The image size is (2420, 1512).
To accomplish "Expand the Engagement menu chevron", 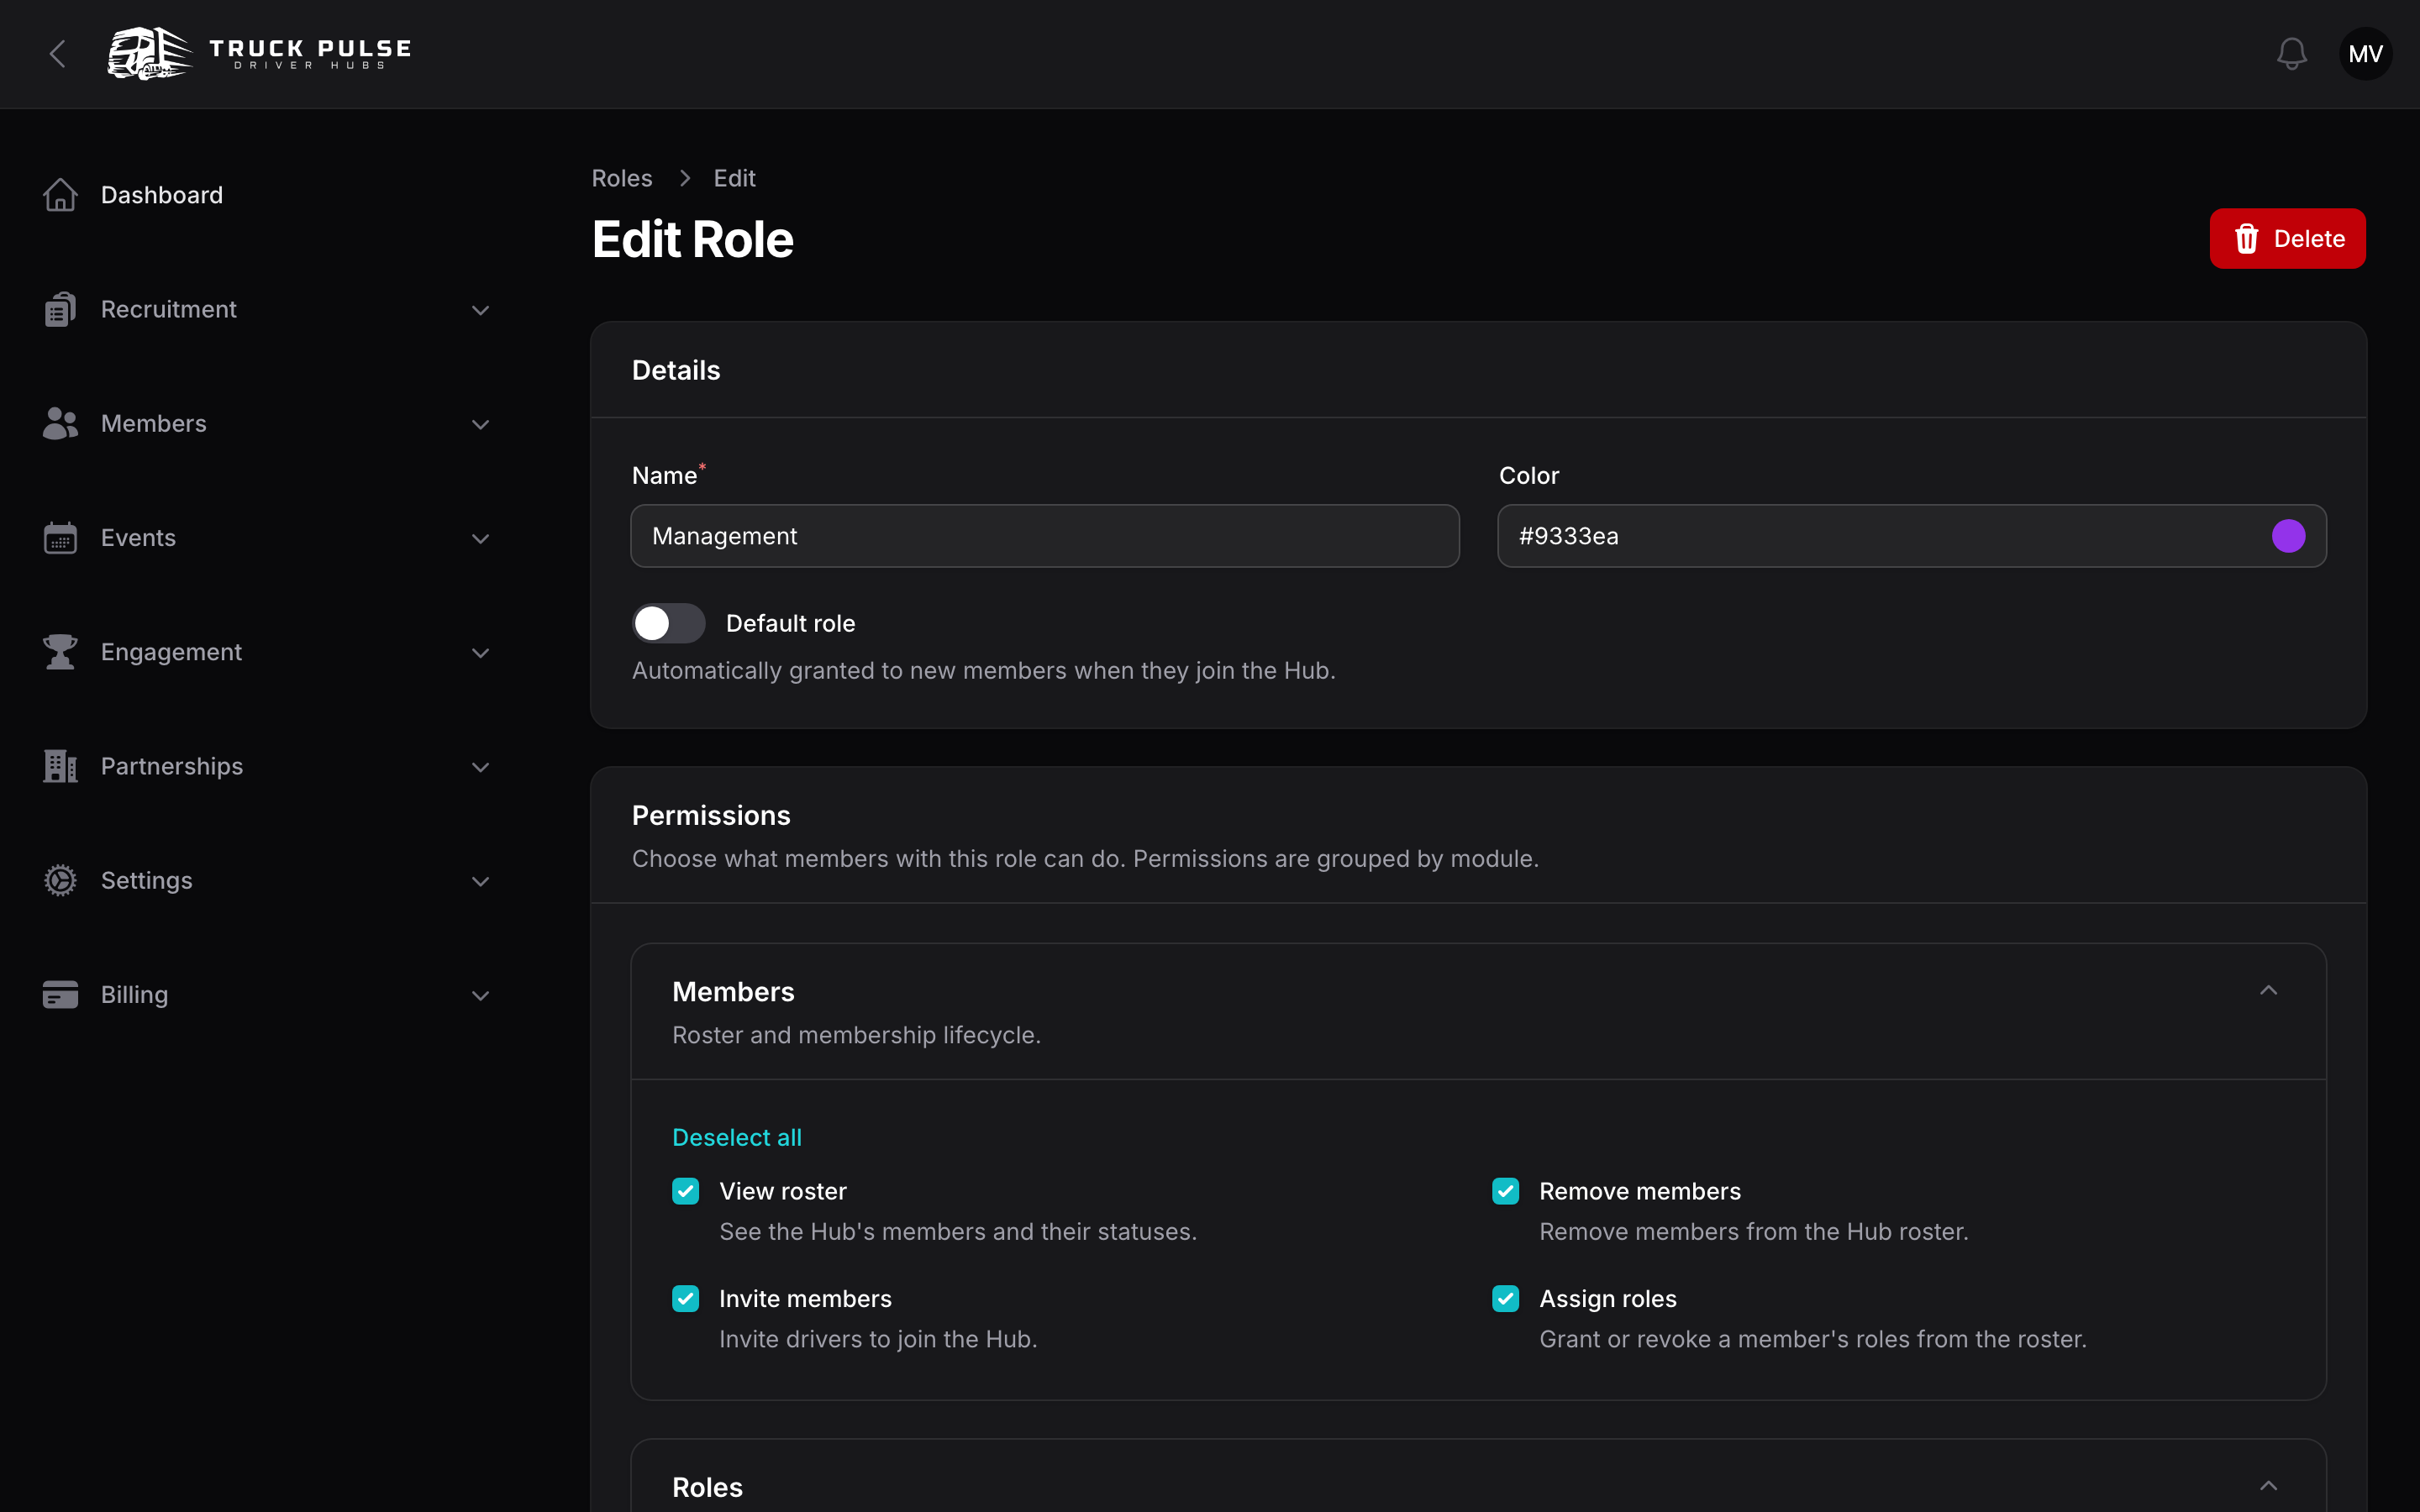I will pyautogui.click(x=480, y=653).
